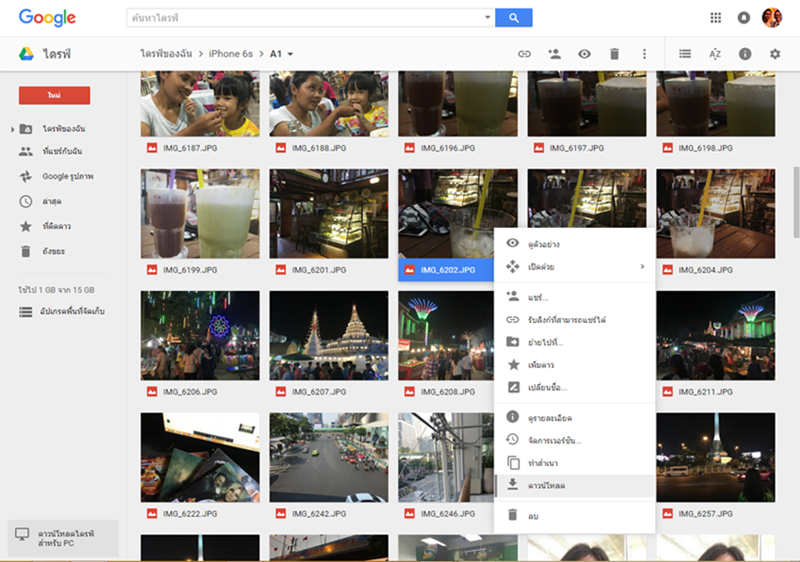Select IMG_6201.JPG thumbnail
Viewport: 800px width, 562px height.
(x=329, y=214)
